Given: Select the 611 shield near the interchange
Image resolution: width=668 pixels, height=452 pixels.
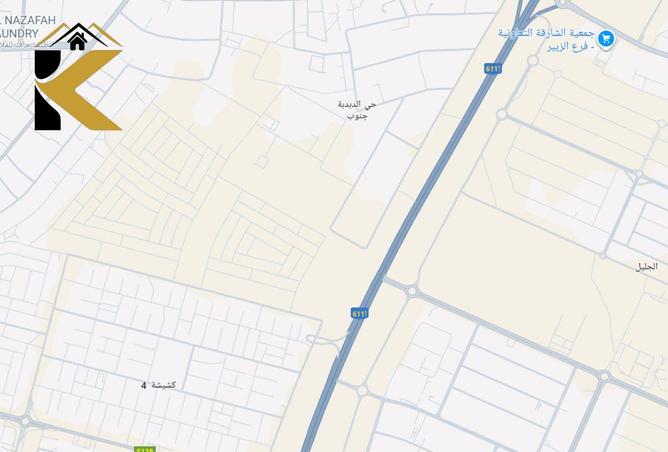Looking at the screenshot, I should pos(359,314).
